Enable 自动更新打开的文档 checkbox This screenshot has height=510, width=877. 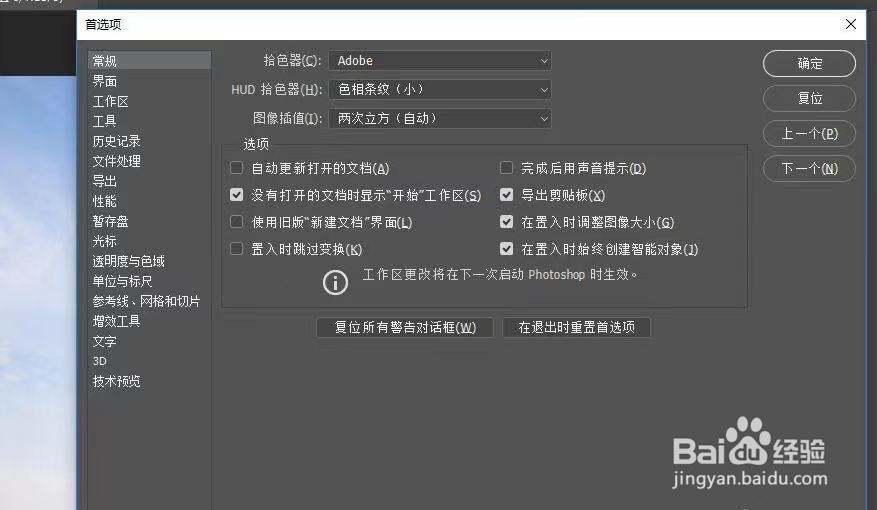tap(237, 168)
